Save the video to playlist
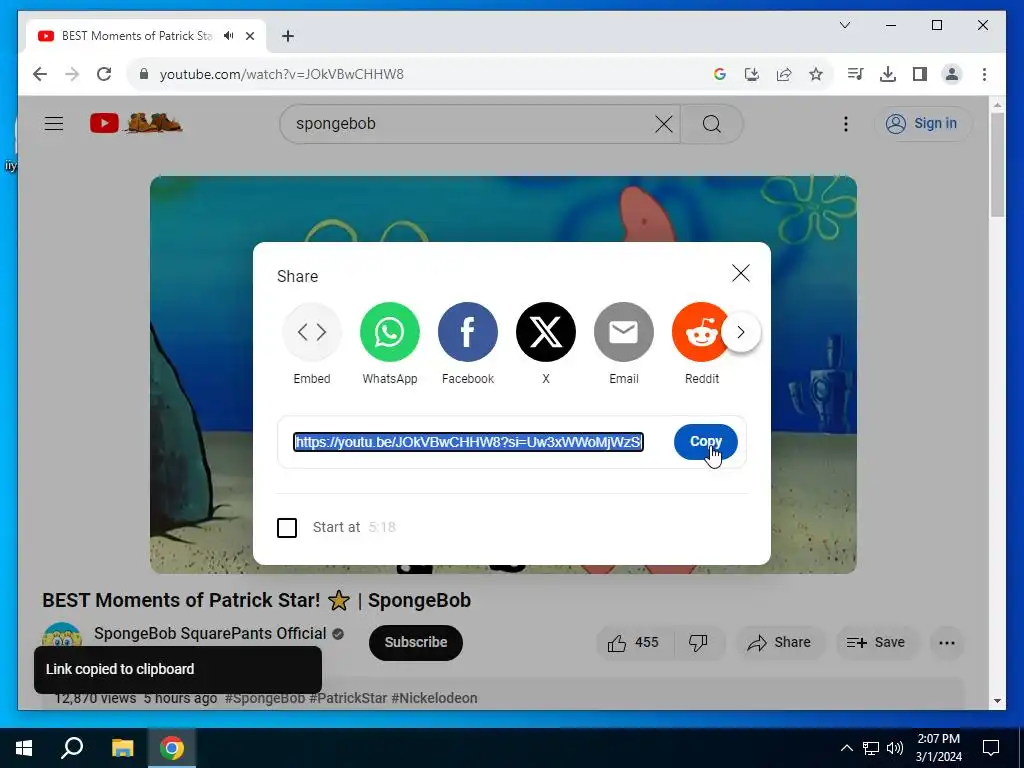The height and width of the screenshot is (768, 1024). (876, 643)
